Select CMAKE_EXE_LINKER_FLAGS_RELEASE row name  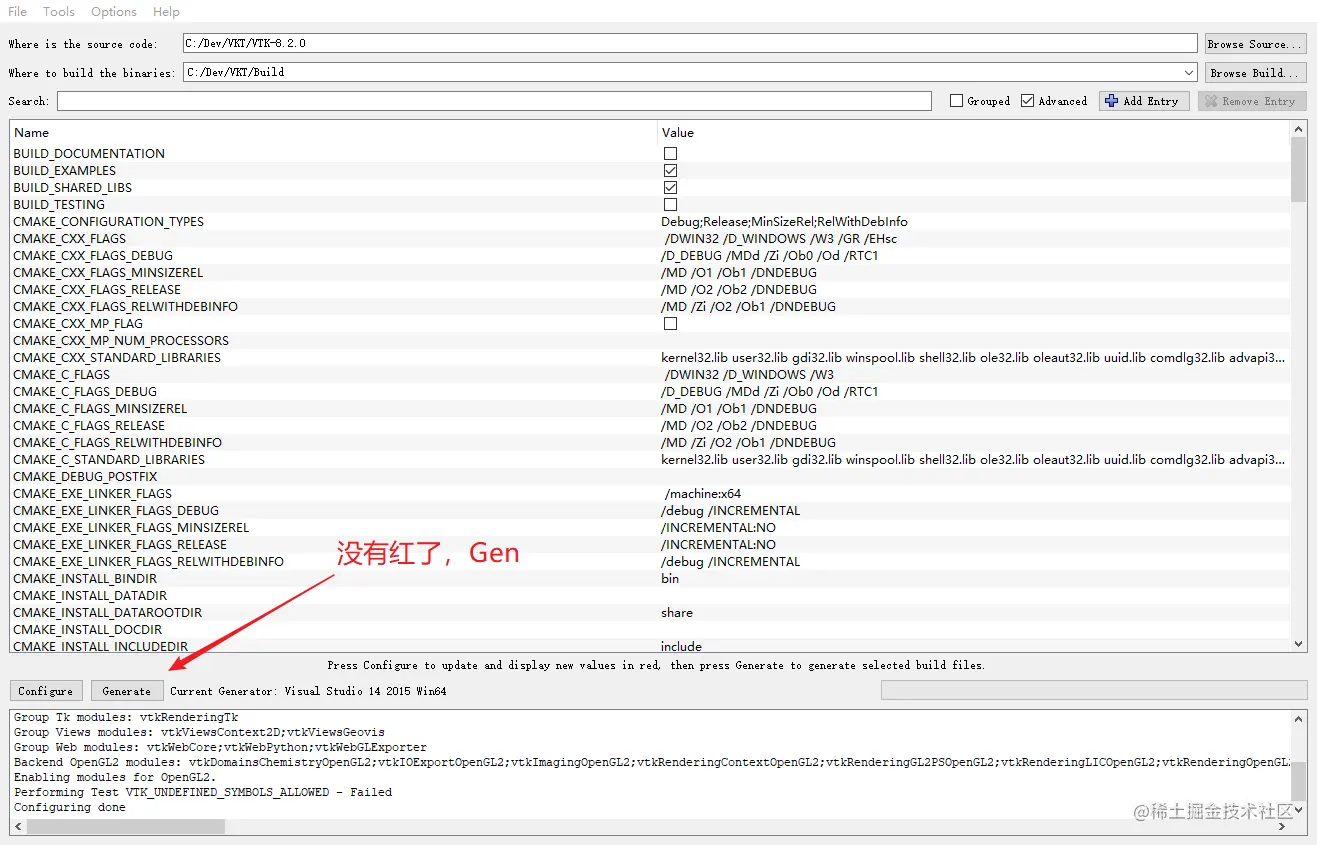[x=120, y=544]
